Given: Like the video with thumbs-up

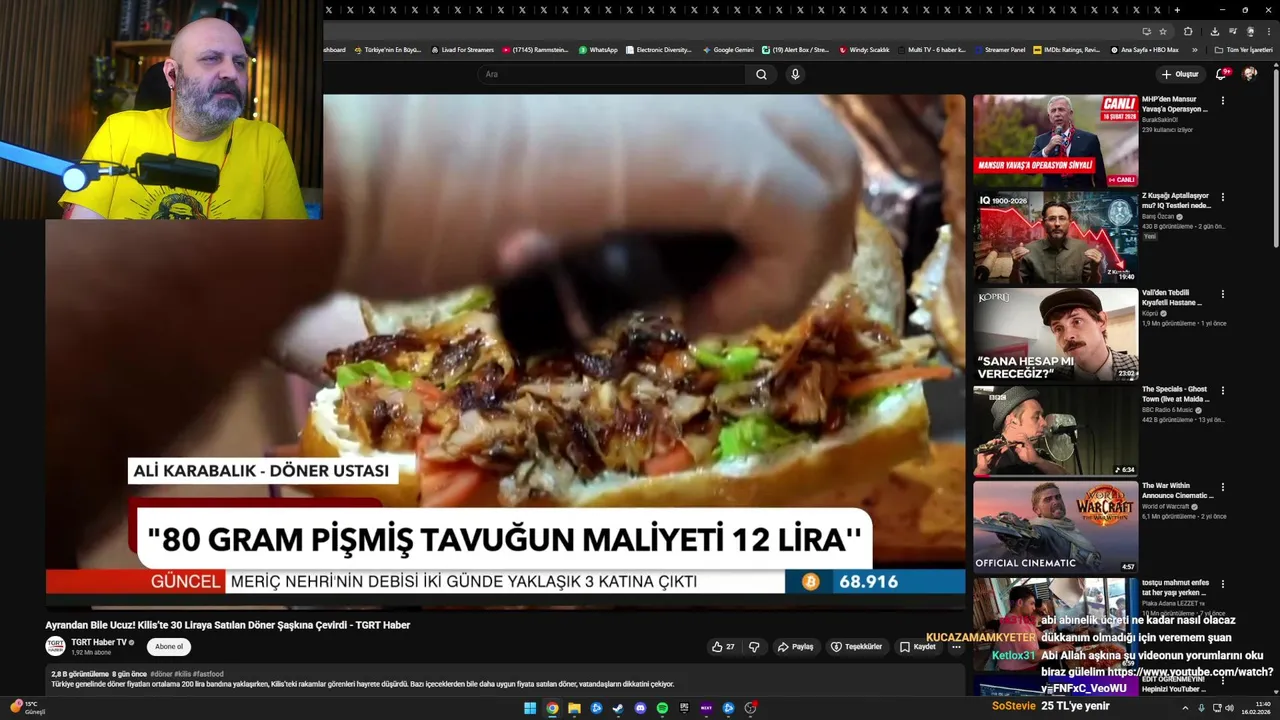Looking at the screenshot, I should point(723,647).
